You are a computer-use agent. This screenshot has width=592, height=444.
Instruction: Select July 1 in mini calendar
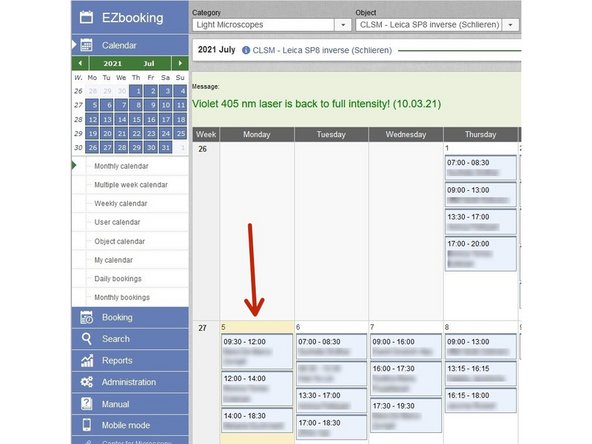(x=136, y=91)
